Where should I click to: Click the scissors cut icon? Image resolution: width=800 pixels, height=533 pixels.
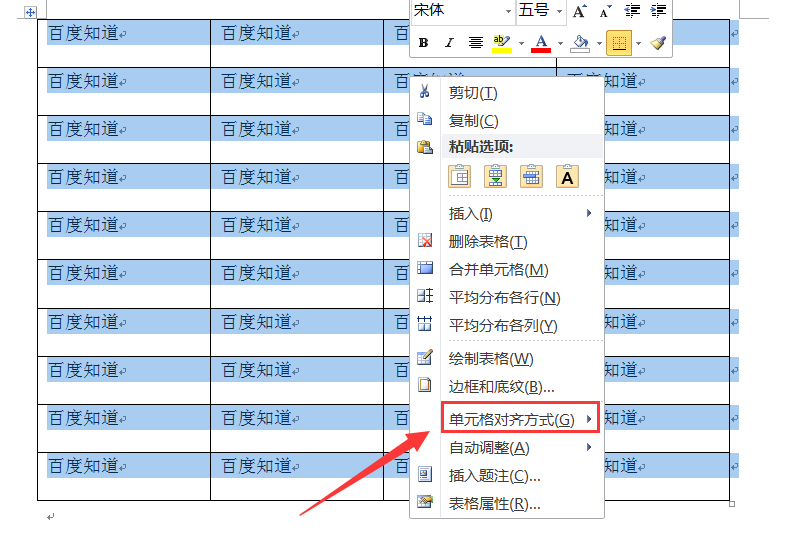pos(424,92)
